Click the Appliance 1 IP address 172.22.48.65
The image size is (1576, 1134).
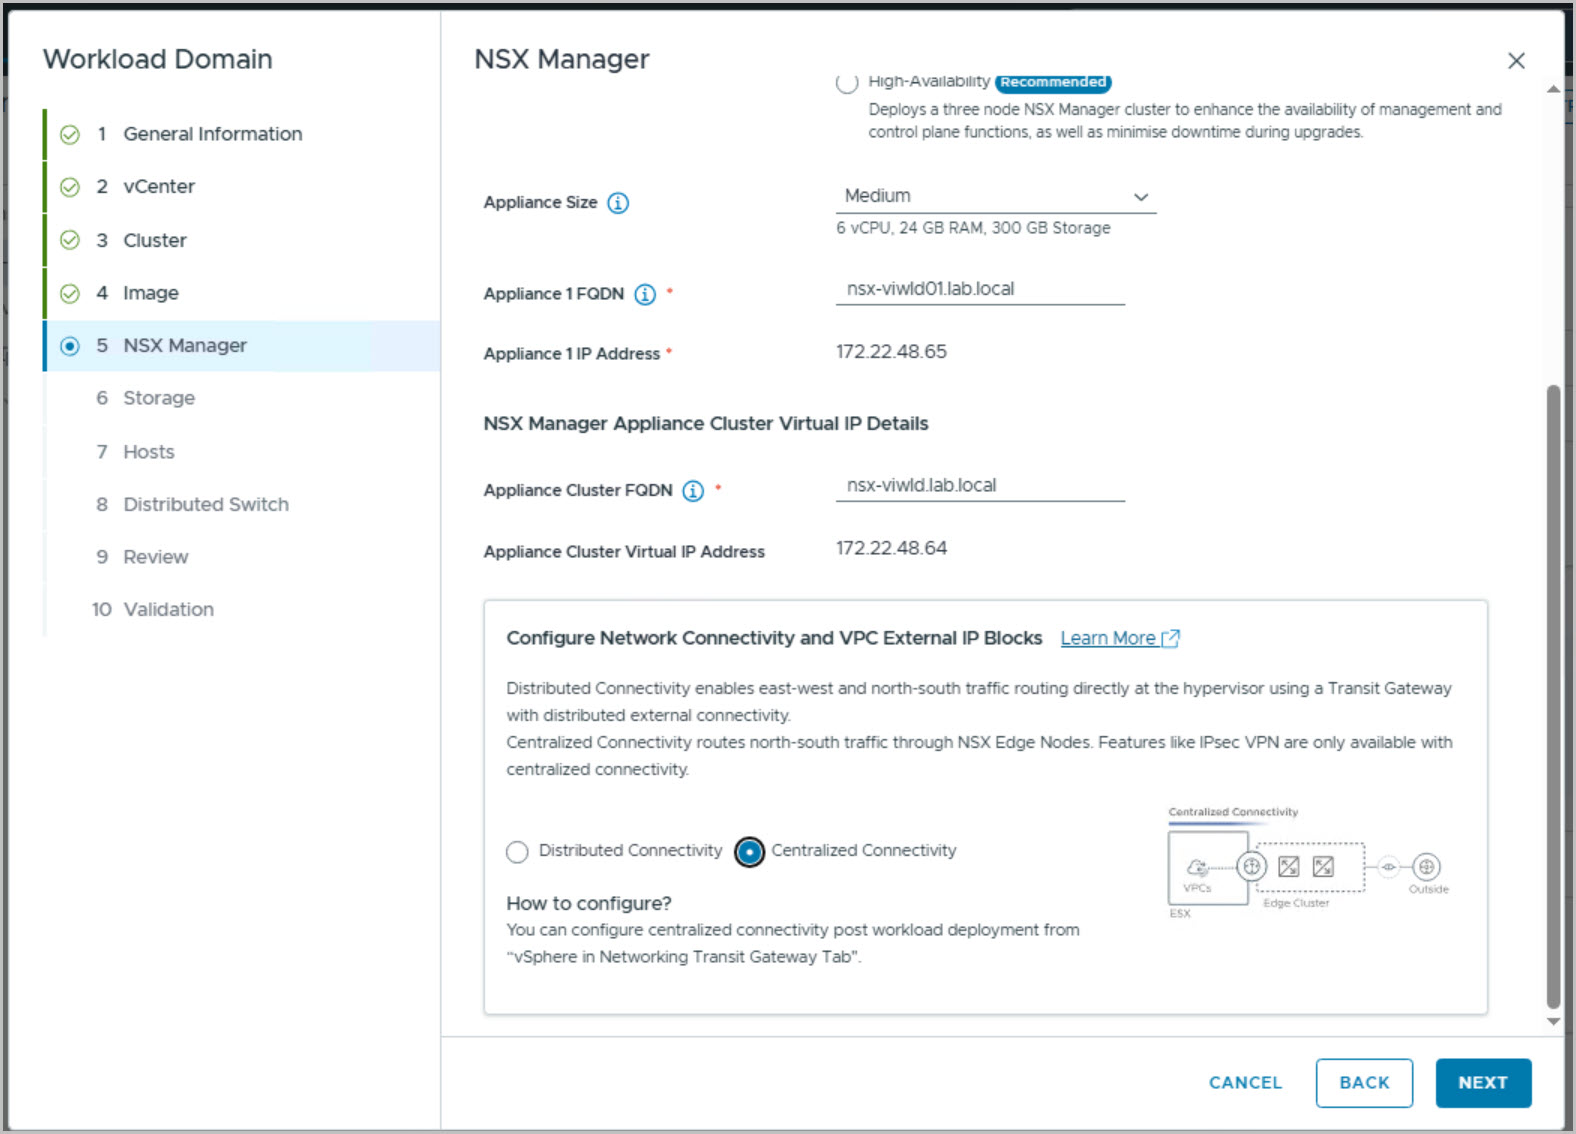click(x=891, y=352)
